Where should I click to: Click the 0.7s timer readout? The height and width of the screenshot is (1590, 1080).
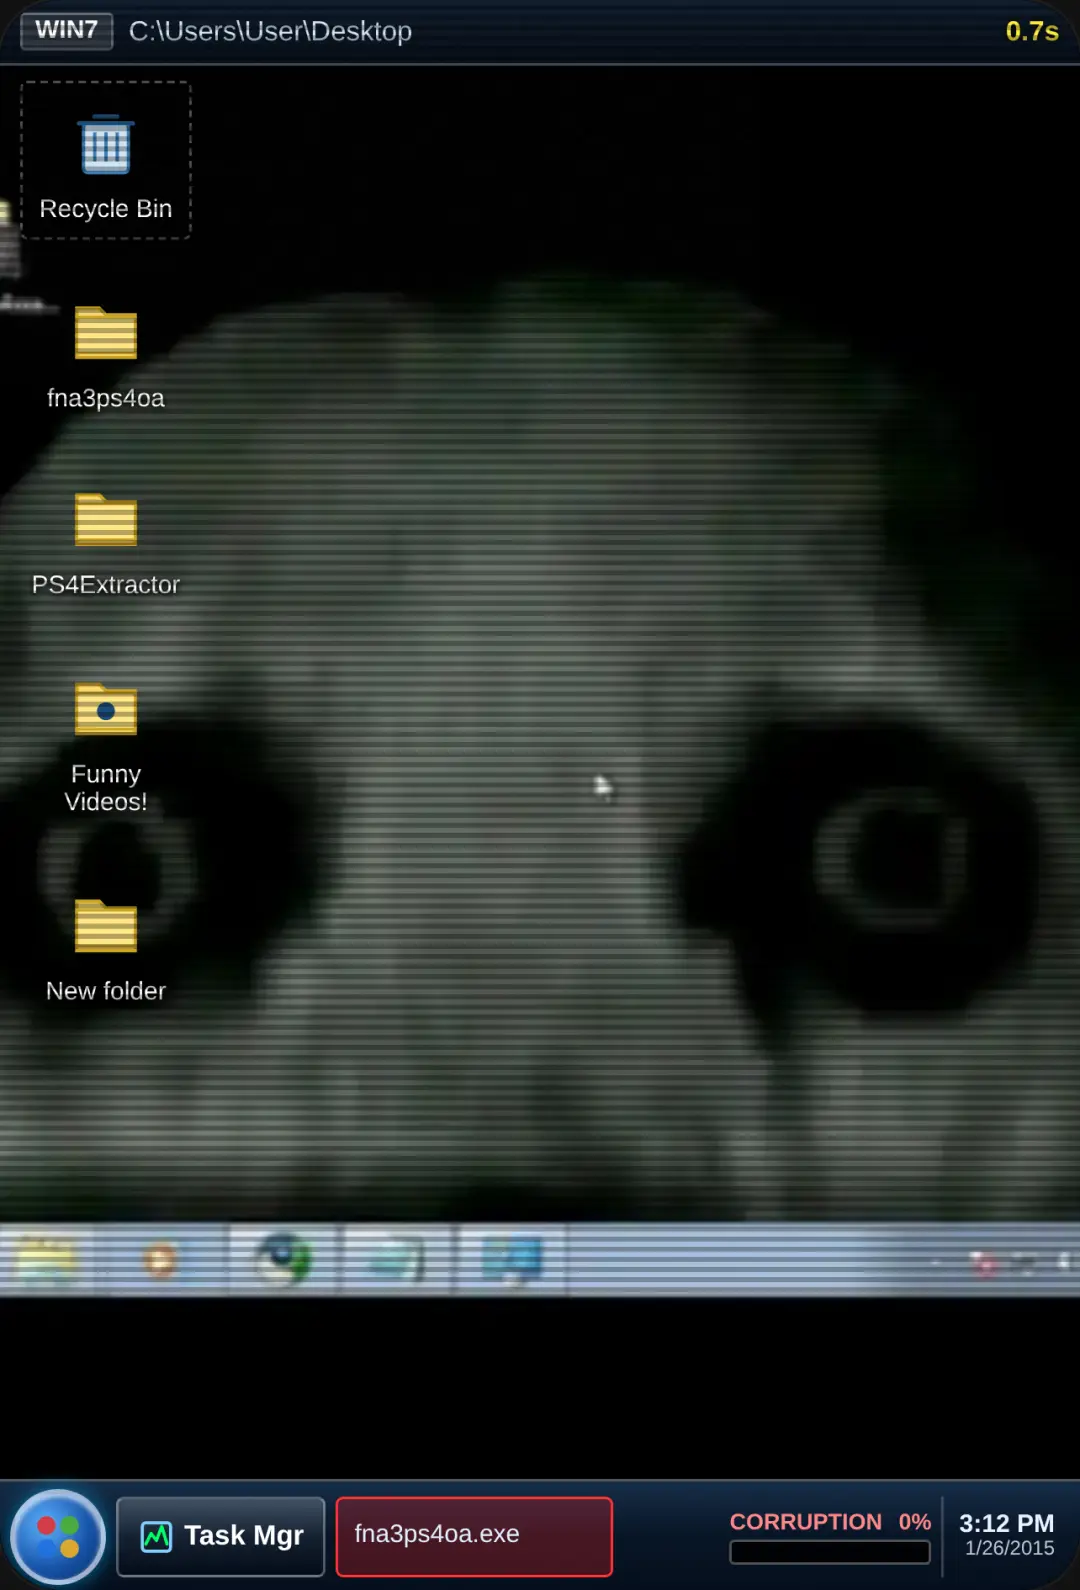click(1032, 31)
